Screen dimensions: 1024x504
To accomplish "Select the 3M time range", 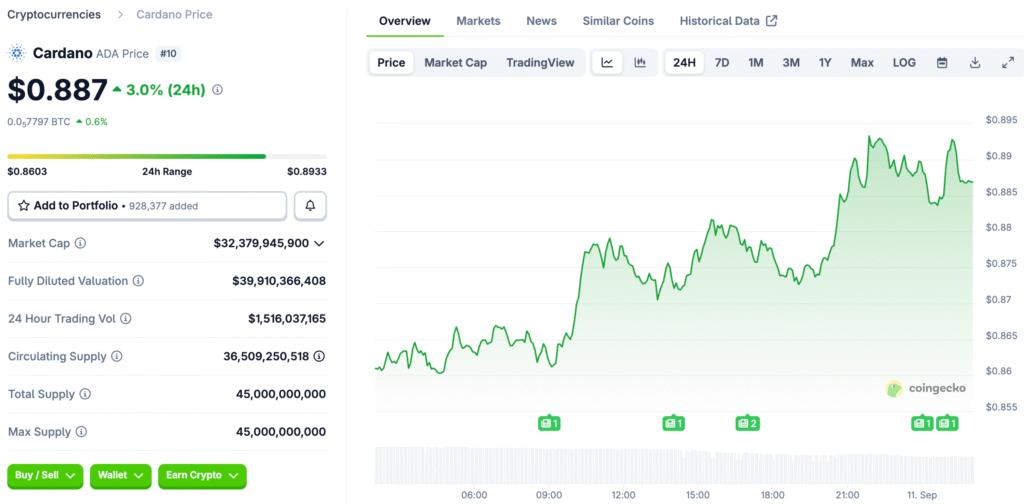I will click(791, 63).
